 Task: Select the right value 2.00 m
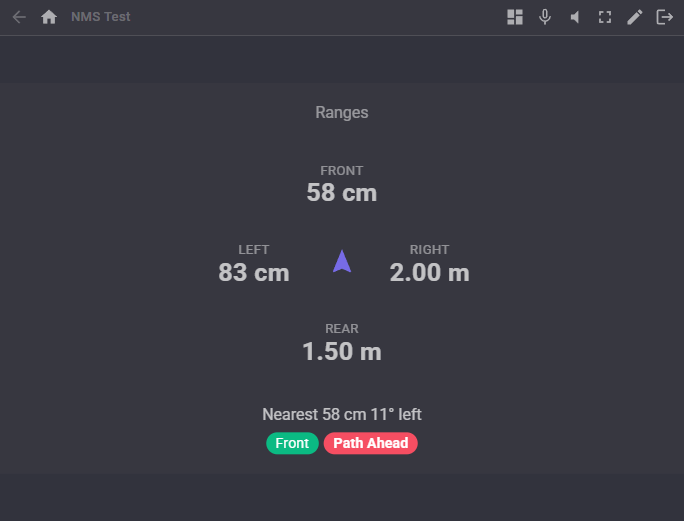click(430, 272)
